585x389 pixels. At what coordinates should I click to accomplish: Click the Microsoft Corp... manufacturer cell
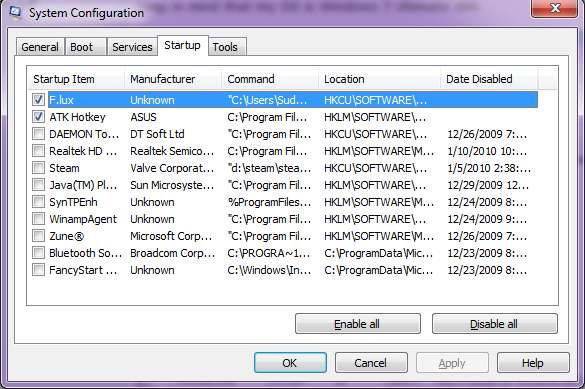coord(171,236)
